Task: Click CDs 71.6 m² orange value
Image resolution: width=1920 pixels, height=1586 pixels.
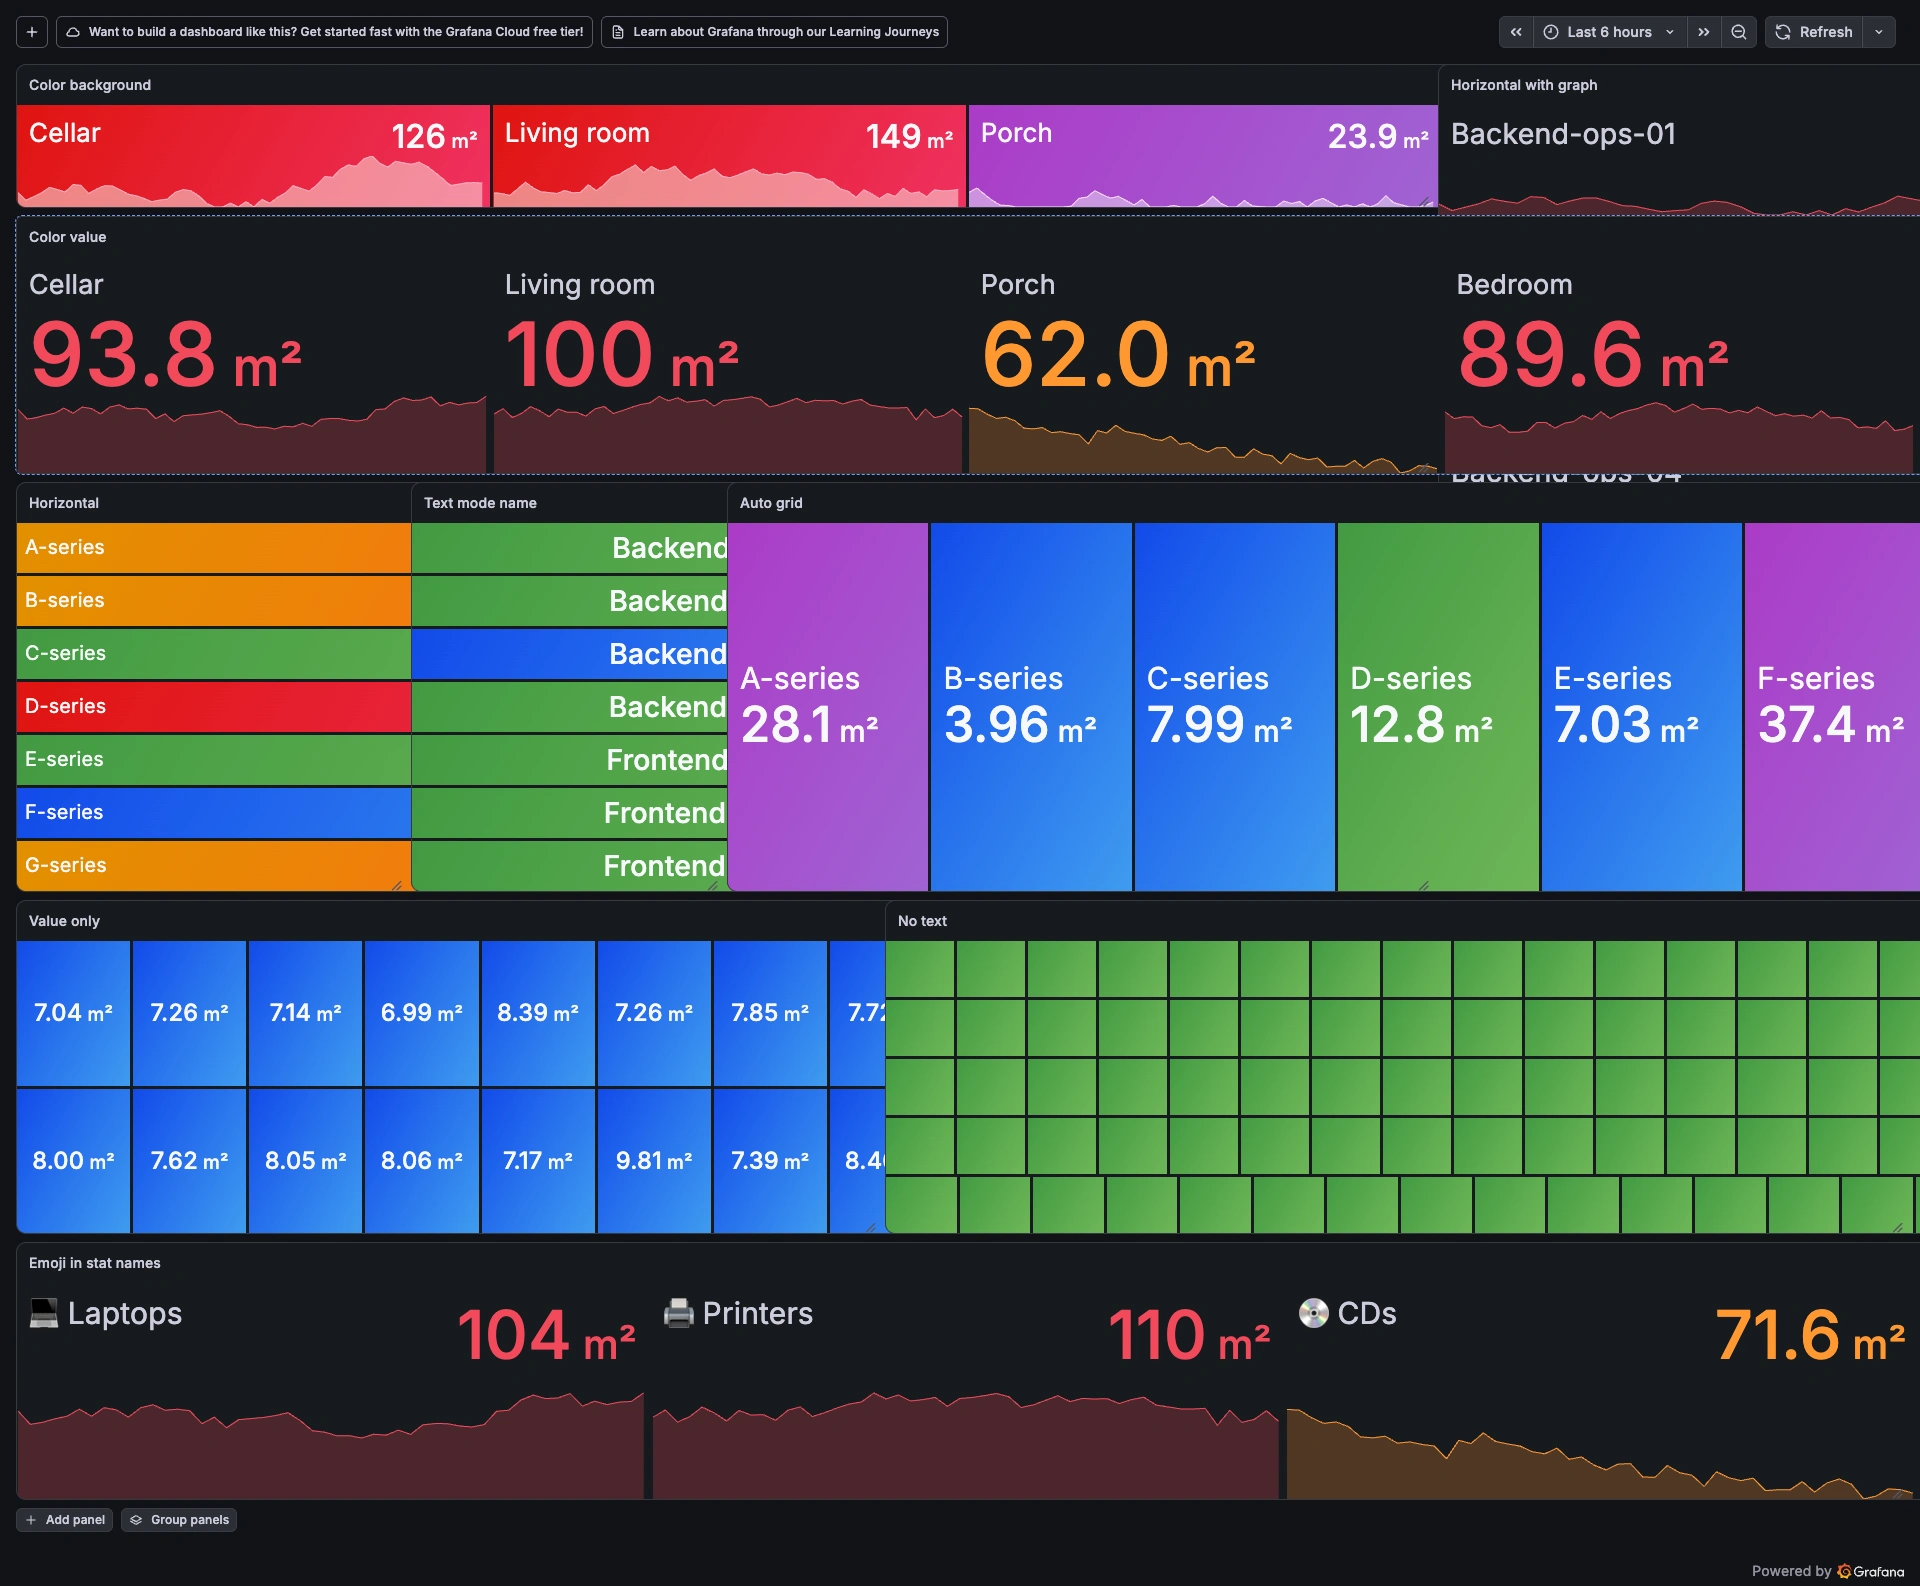Action: 1810,1336
